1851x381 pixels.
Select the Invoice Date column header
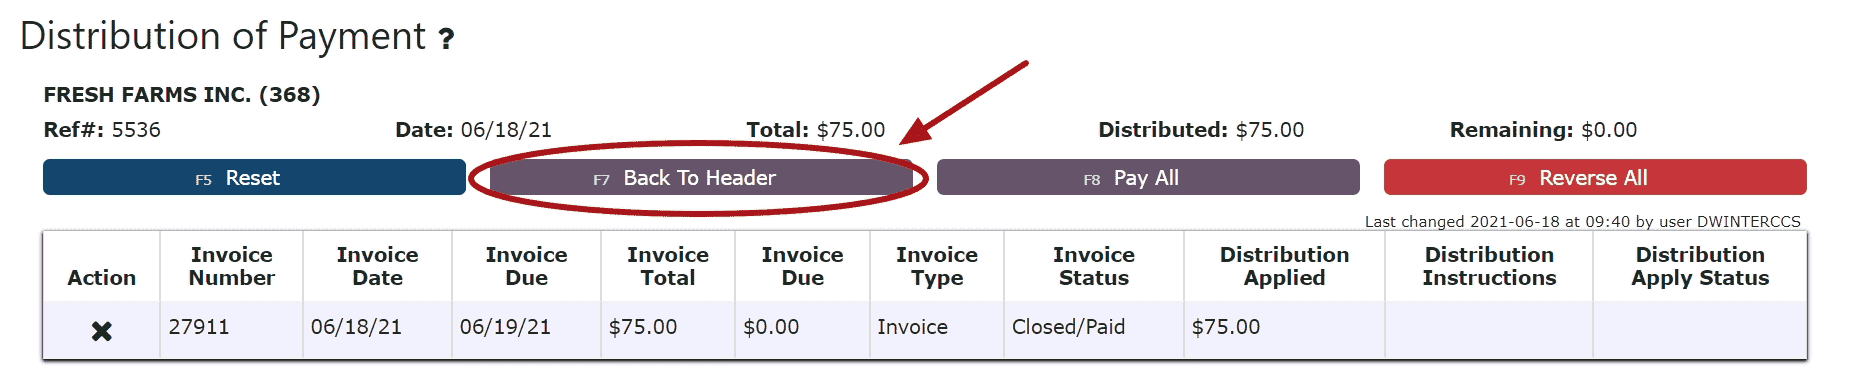pyautogui.click(x=377, y=266)
